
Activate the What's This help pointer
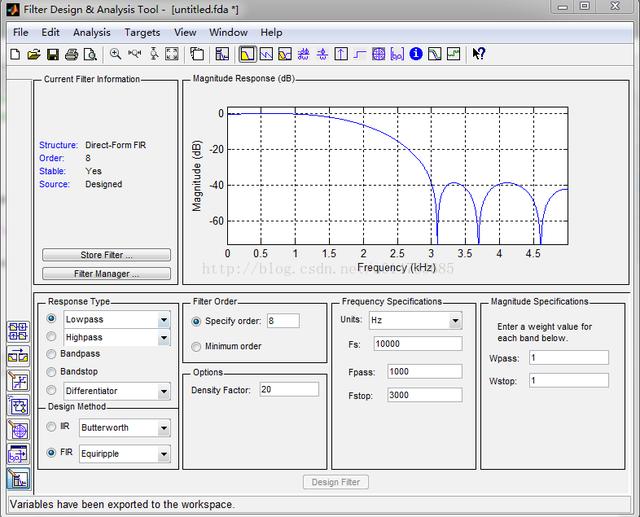[478, 54]
